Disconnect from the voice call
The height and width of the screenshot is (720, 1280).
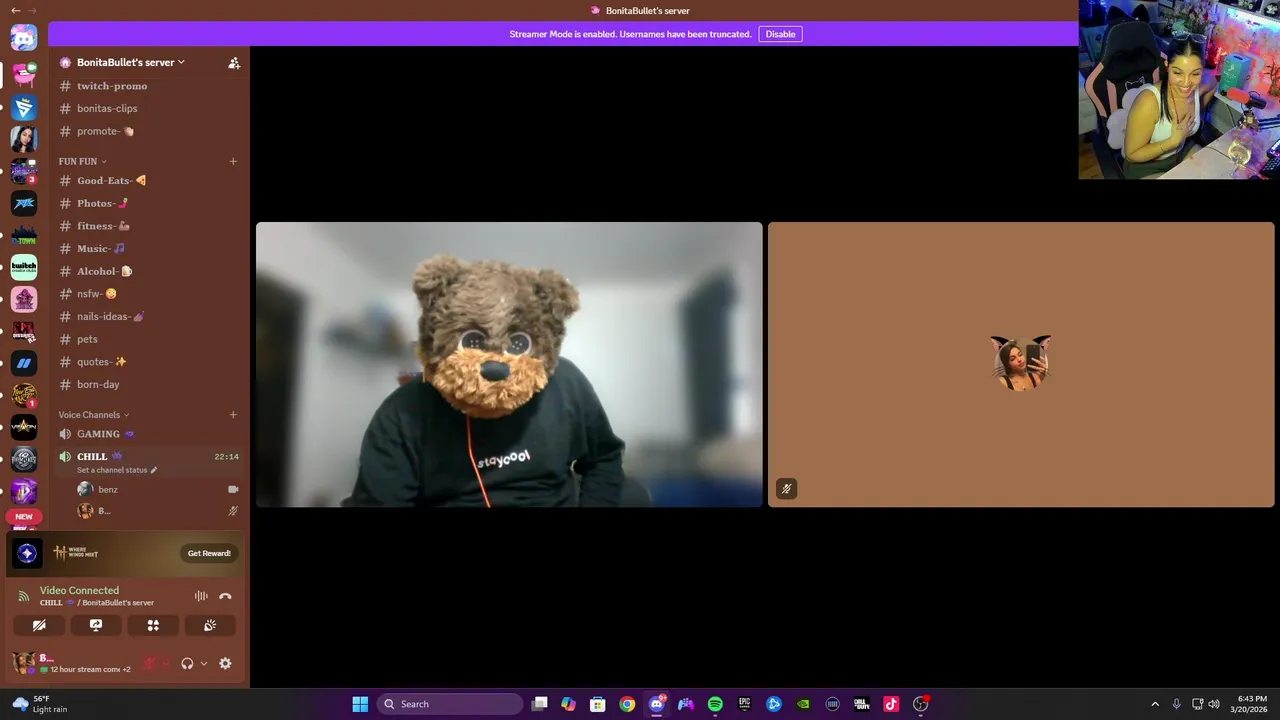tap(225, 596)
